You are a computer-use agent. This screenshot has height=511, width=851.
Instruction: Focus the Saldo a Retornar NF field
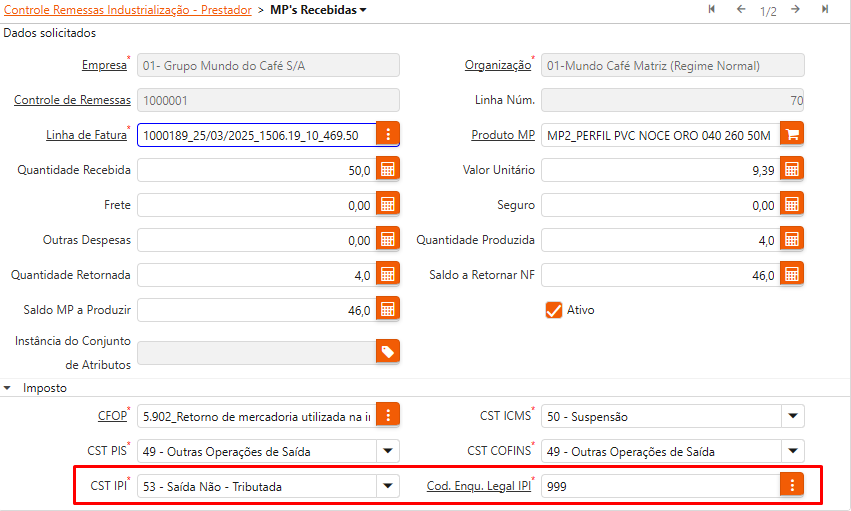click(x=661, y=275)
